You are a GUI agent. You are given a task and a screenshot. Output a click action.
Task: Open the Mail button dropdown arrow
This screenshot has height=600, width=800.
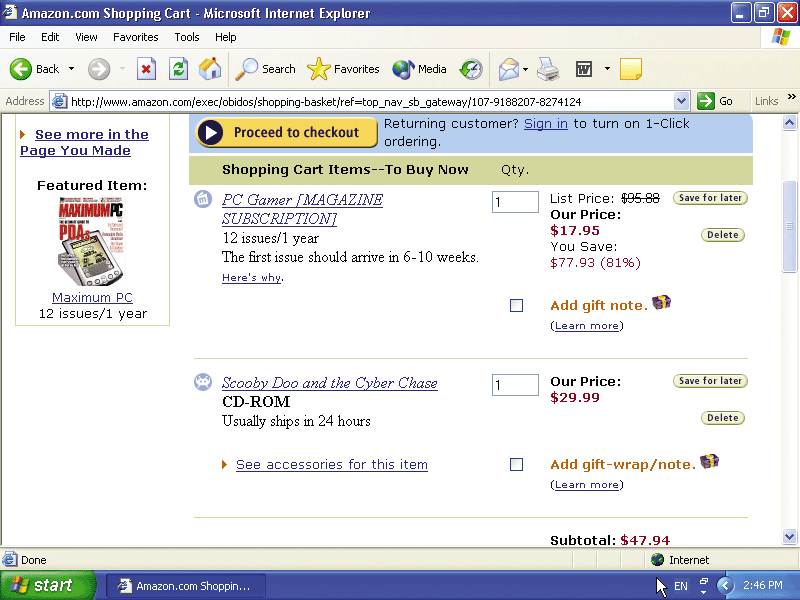pos(526,69)
